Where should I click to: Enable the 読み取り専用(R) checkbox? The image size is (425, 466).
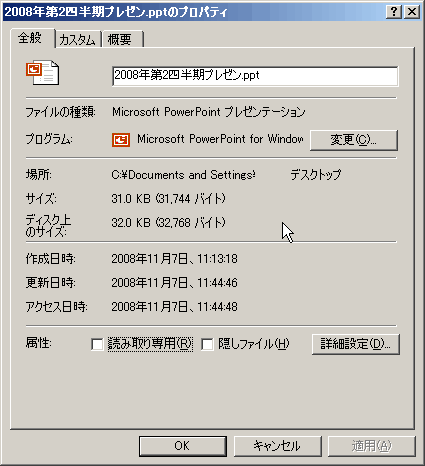(97, 344)
